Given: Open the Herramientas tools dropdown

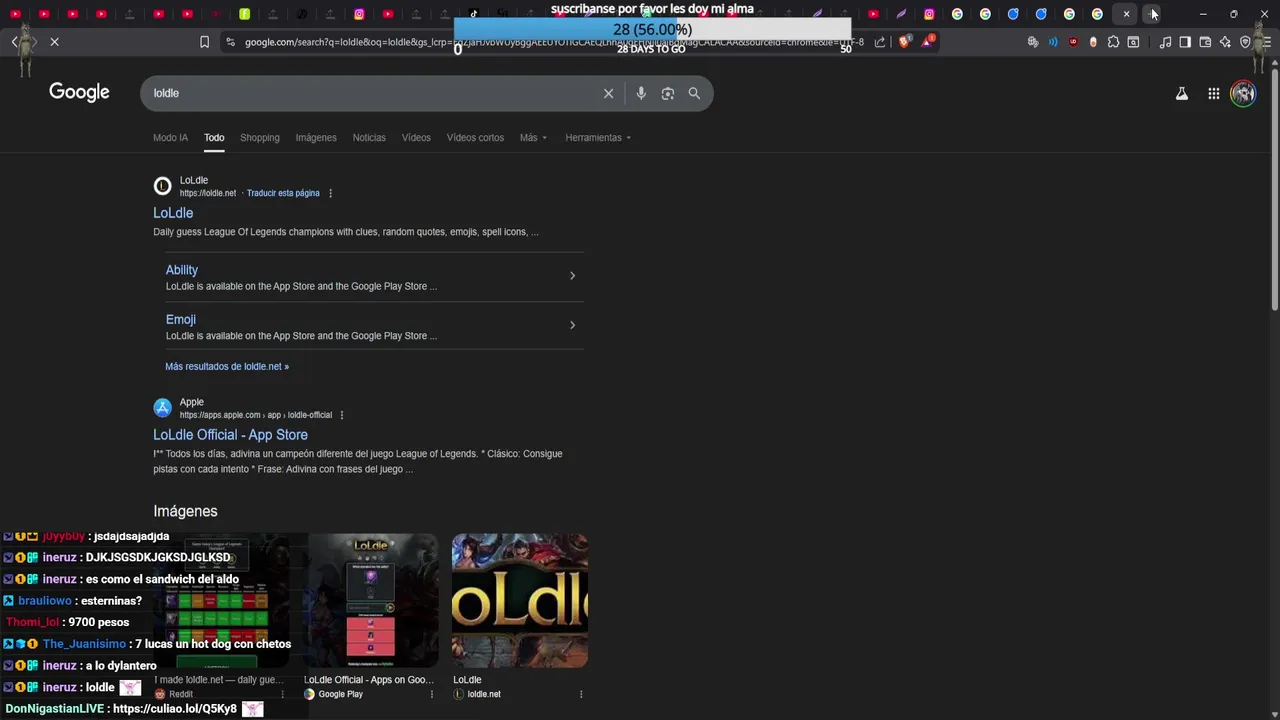Looking at the screenshot, I should (598, 137).
